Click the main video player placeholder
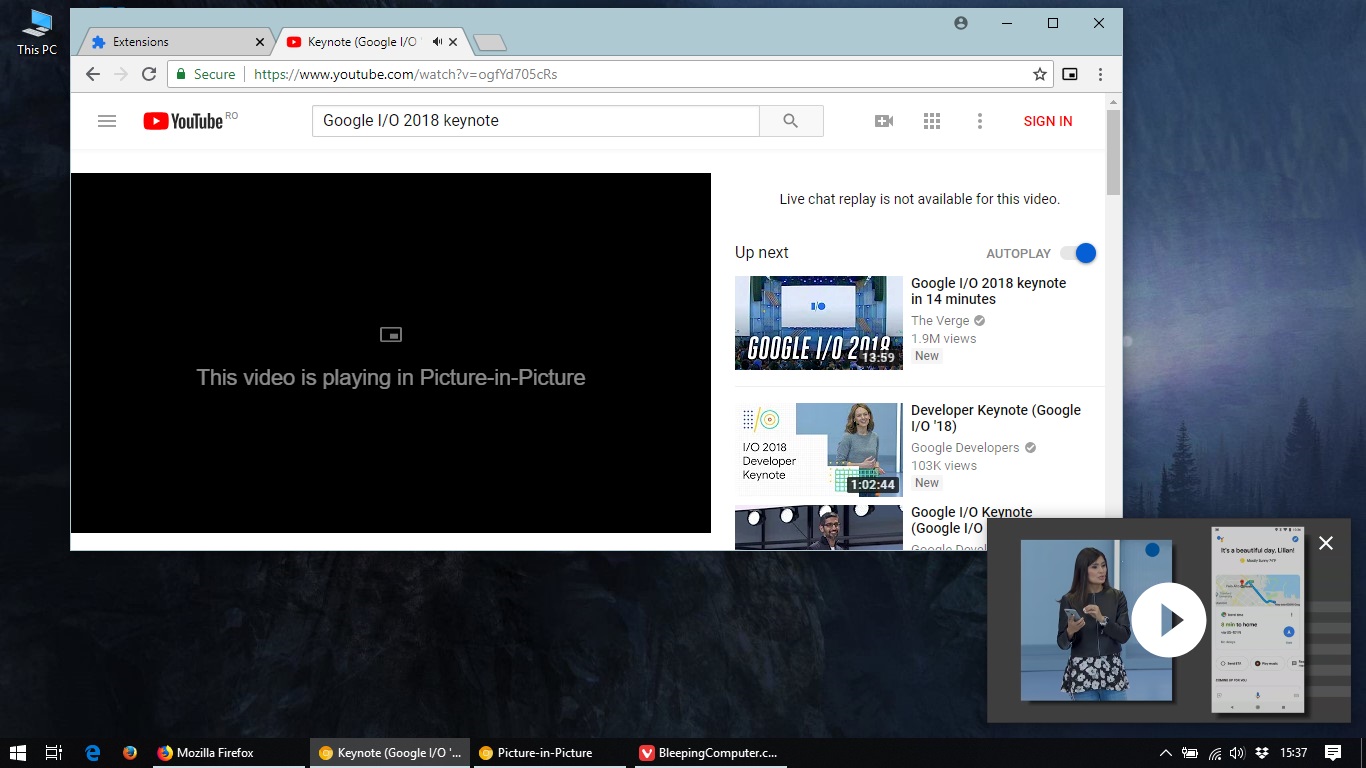 [x=391, y=353]
